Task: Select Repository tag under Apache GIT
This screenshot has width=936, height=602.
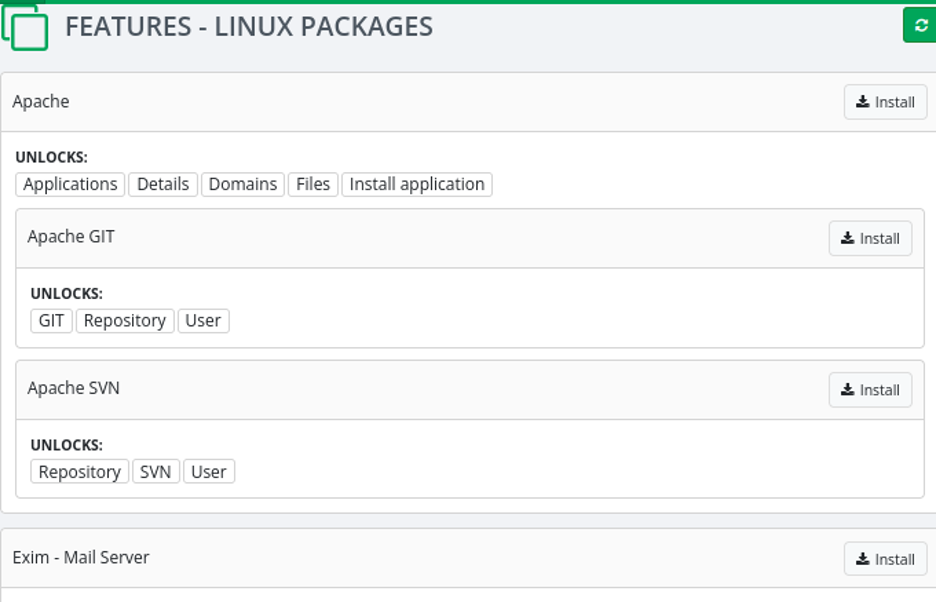Action: pos(125,321)
